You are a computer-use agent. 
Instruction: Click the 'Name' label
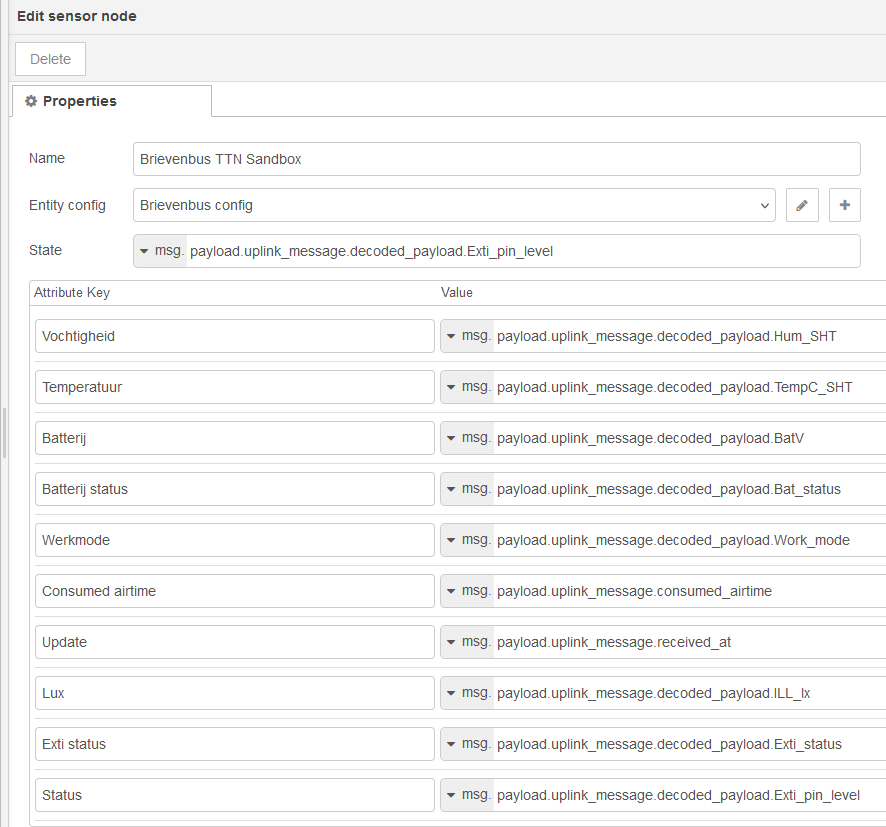[47, 158]
